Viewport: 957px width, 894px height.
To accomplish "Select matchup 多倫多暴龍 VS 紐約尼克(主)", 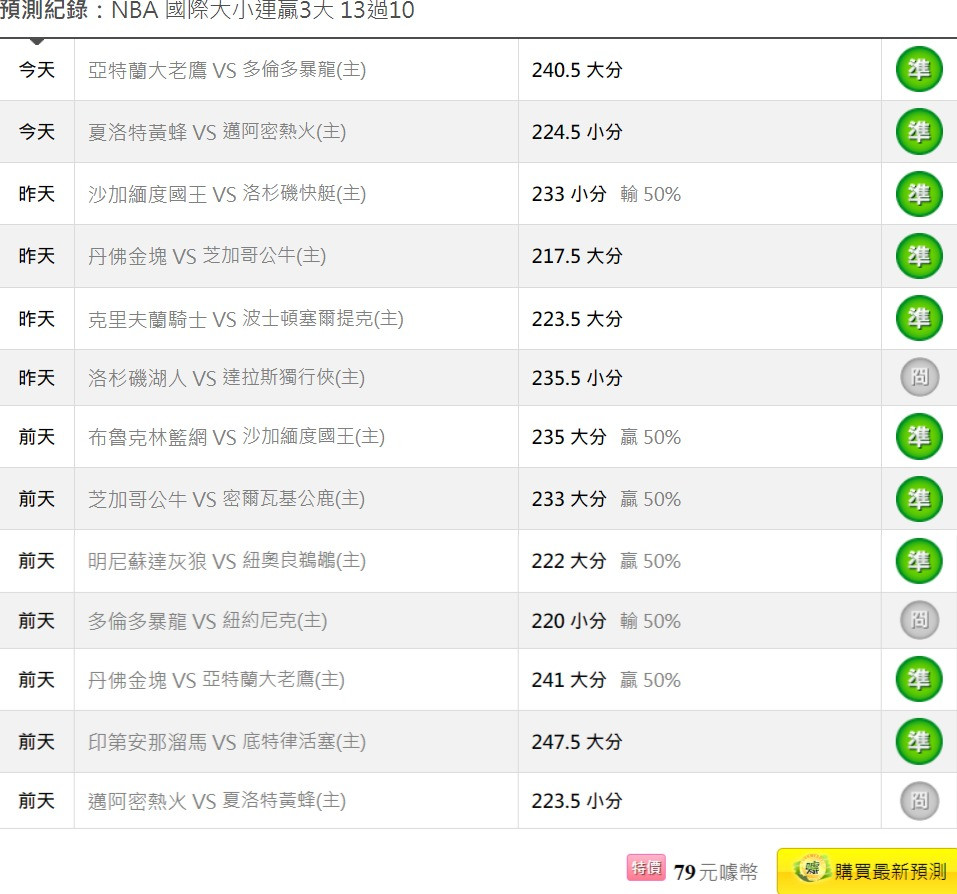I will (208, 621).
